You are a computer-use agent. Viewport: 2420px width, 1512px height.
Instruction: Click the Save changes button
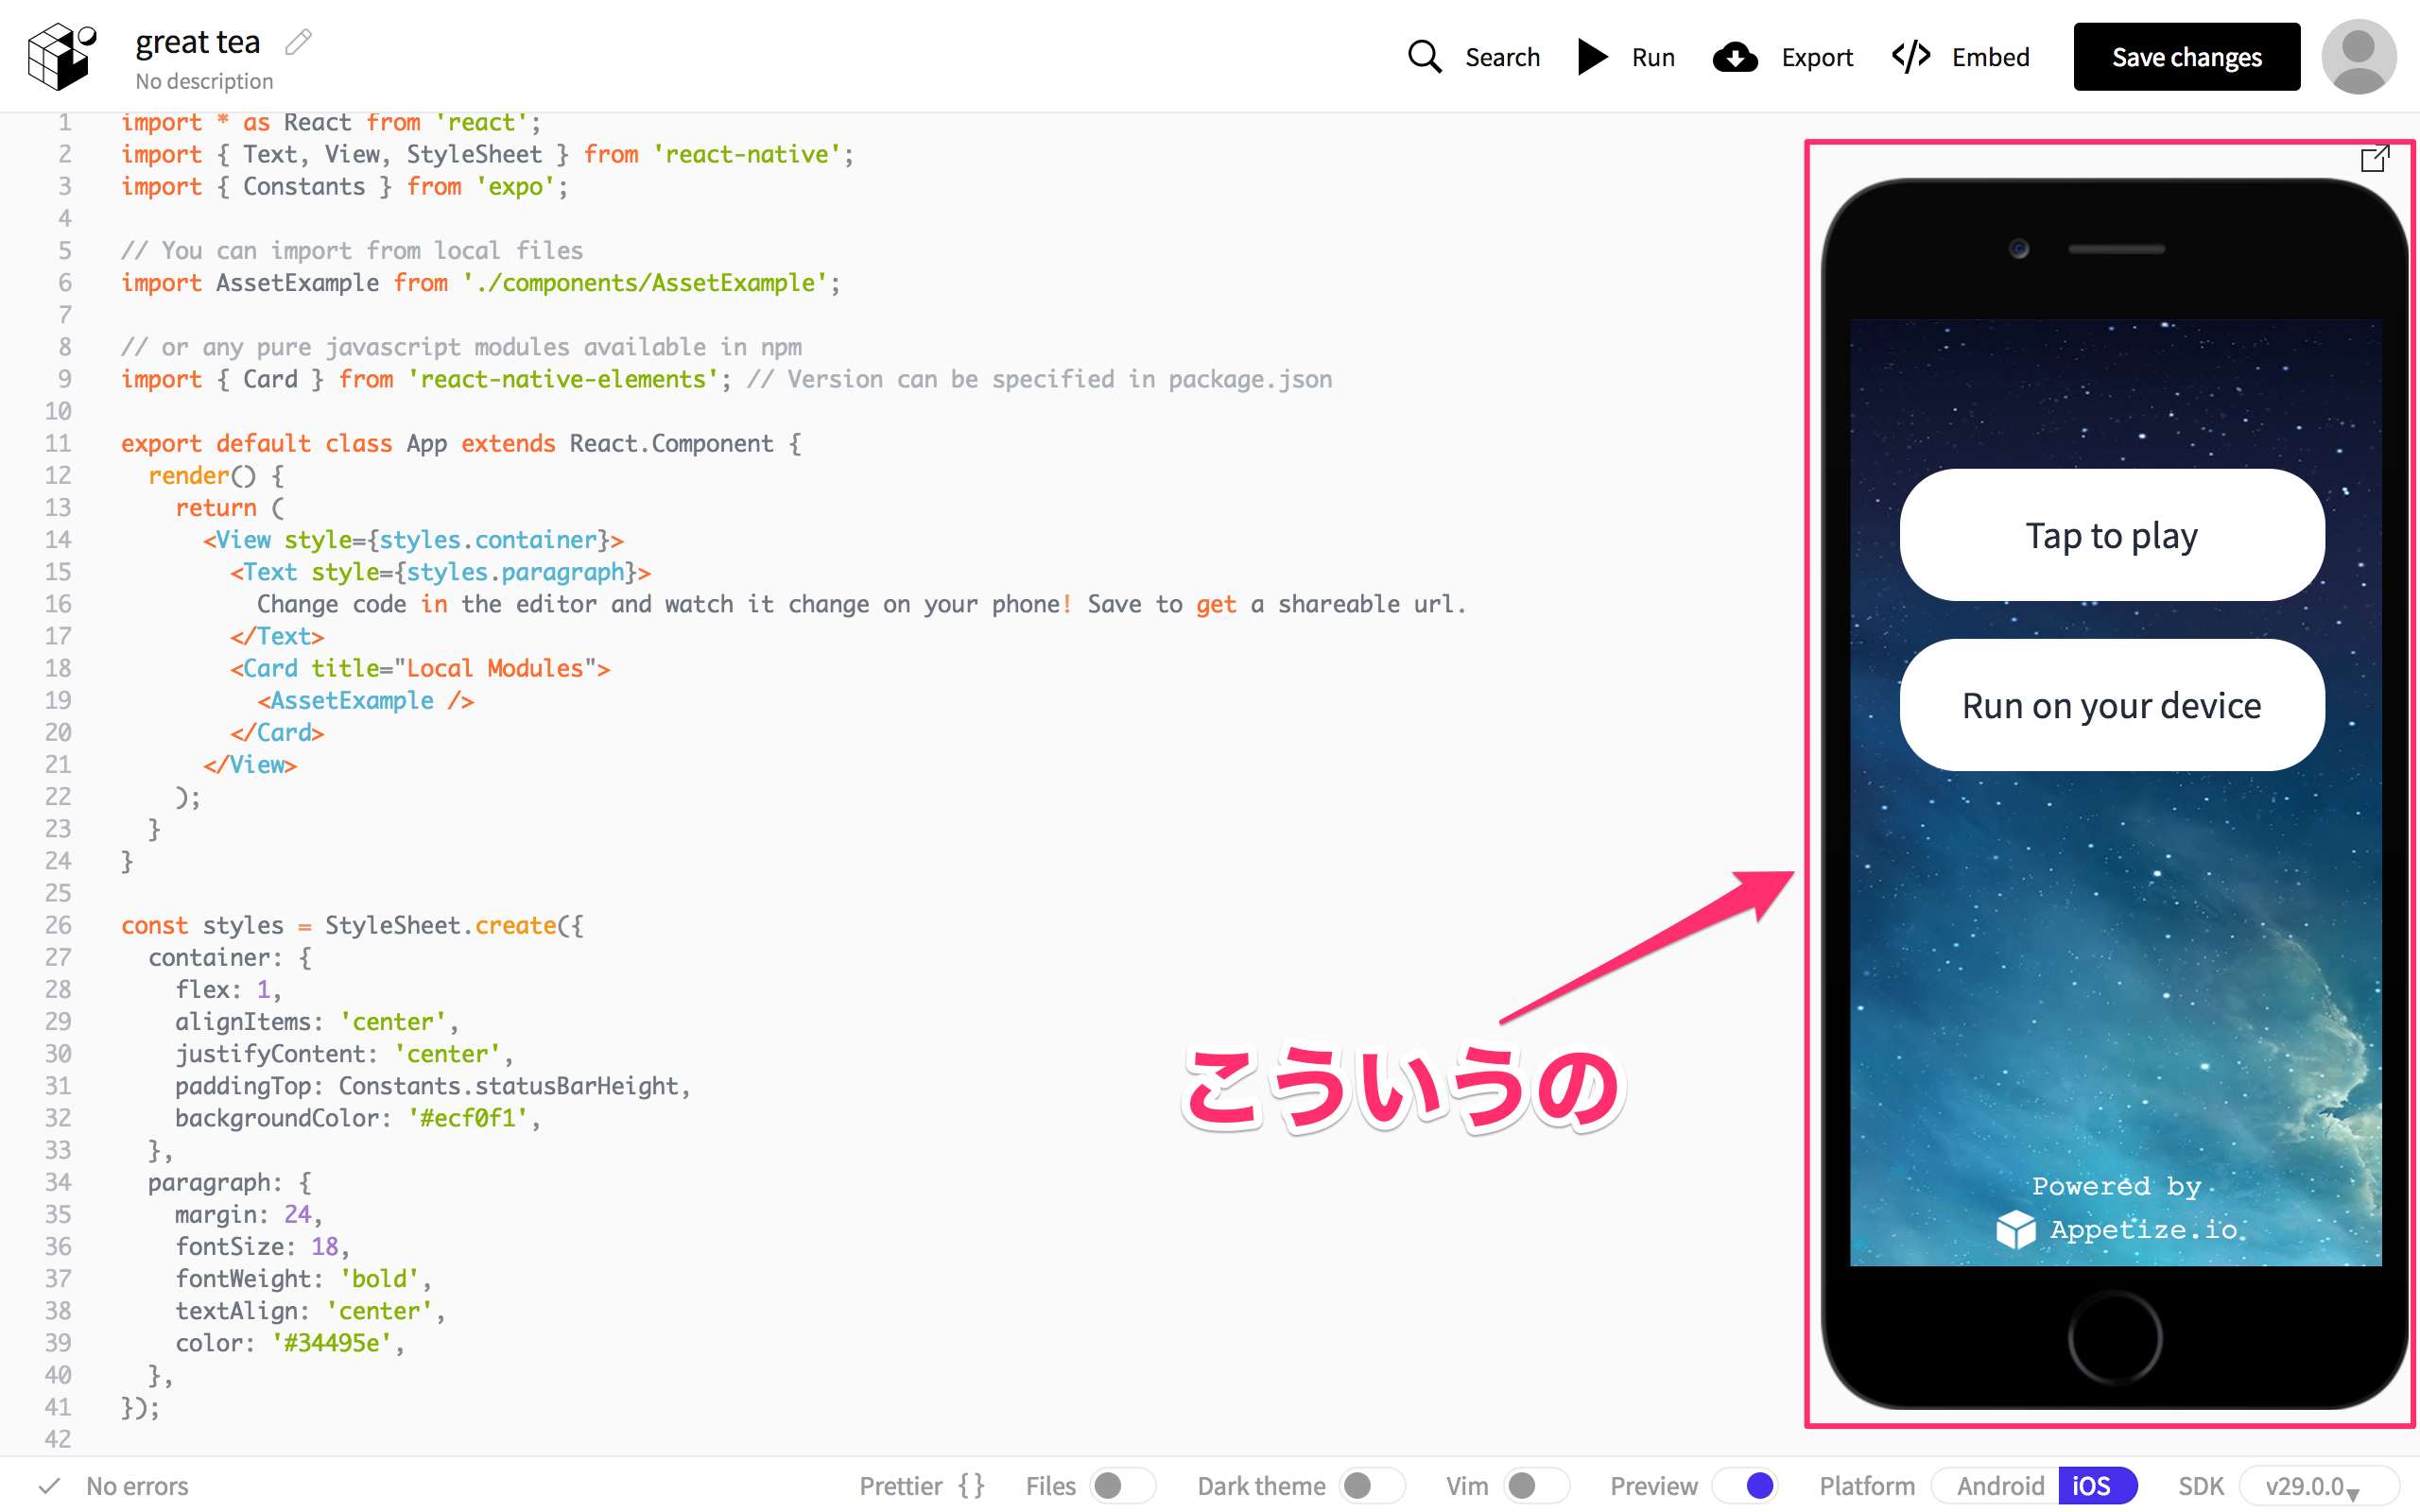(x=2186, y=57)
